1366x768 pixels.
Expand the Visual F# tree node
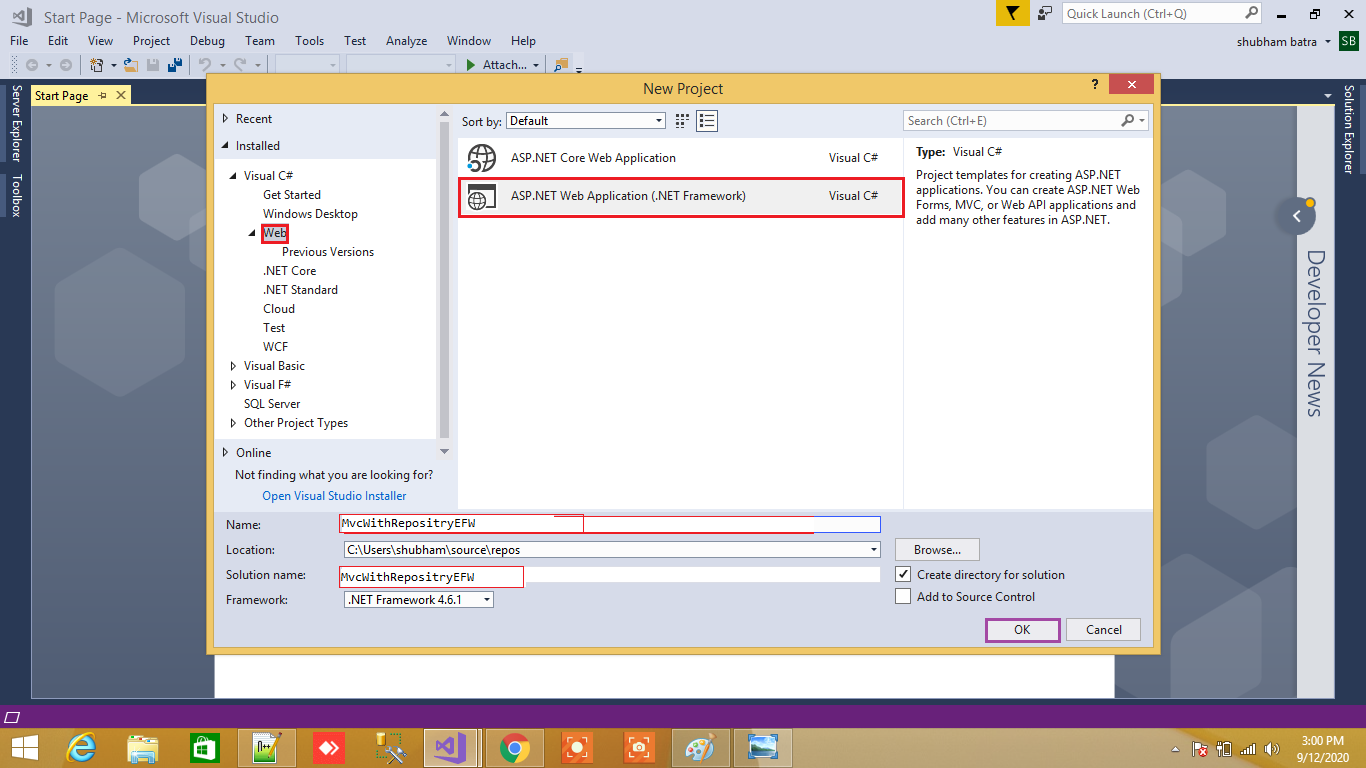pos(234,385)
